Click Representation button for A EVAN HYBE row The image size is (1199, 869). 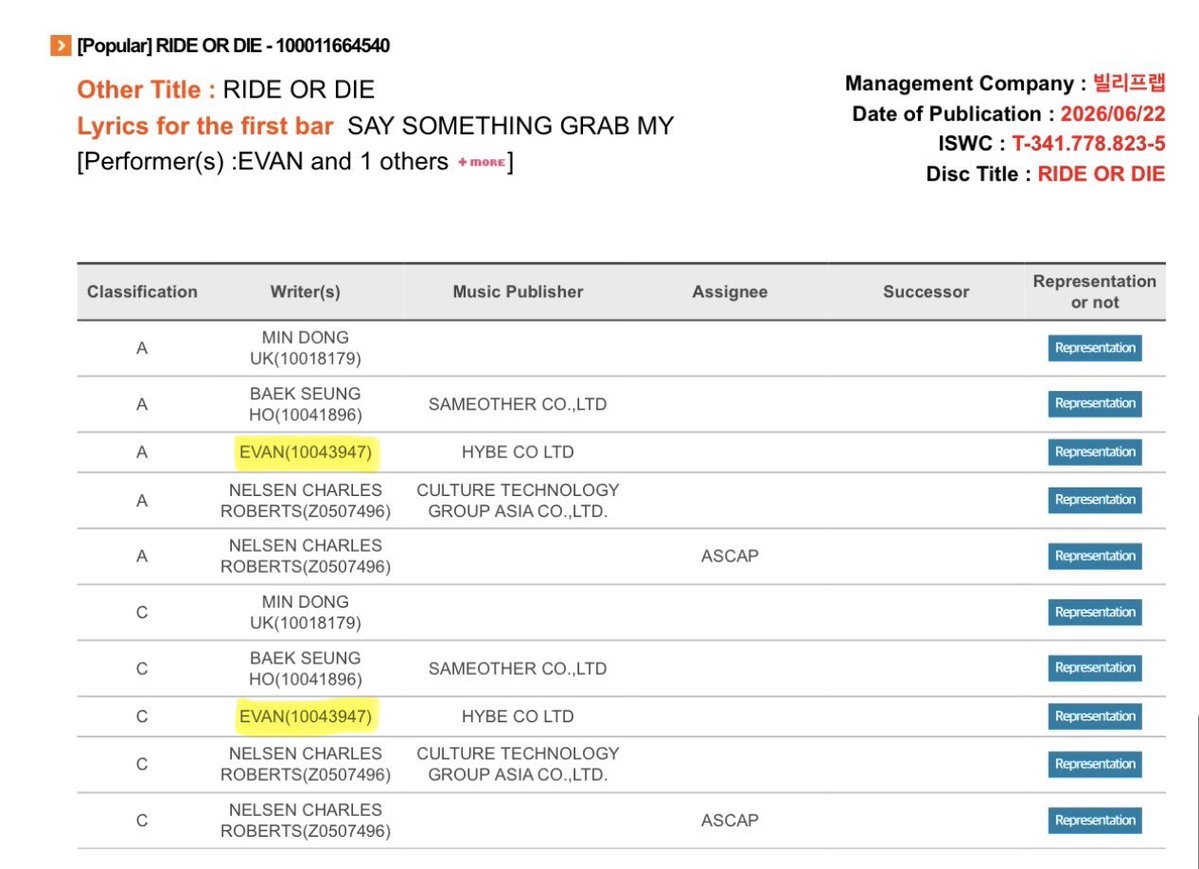click(1094, 452)
